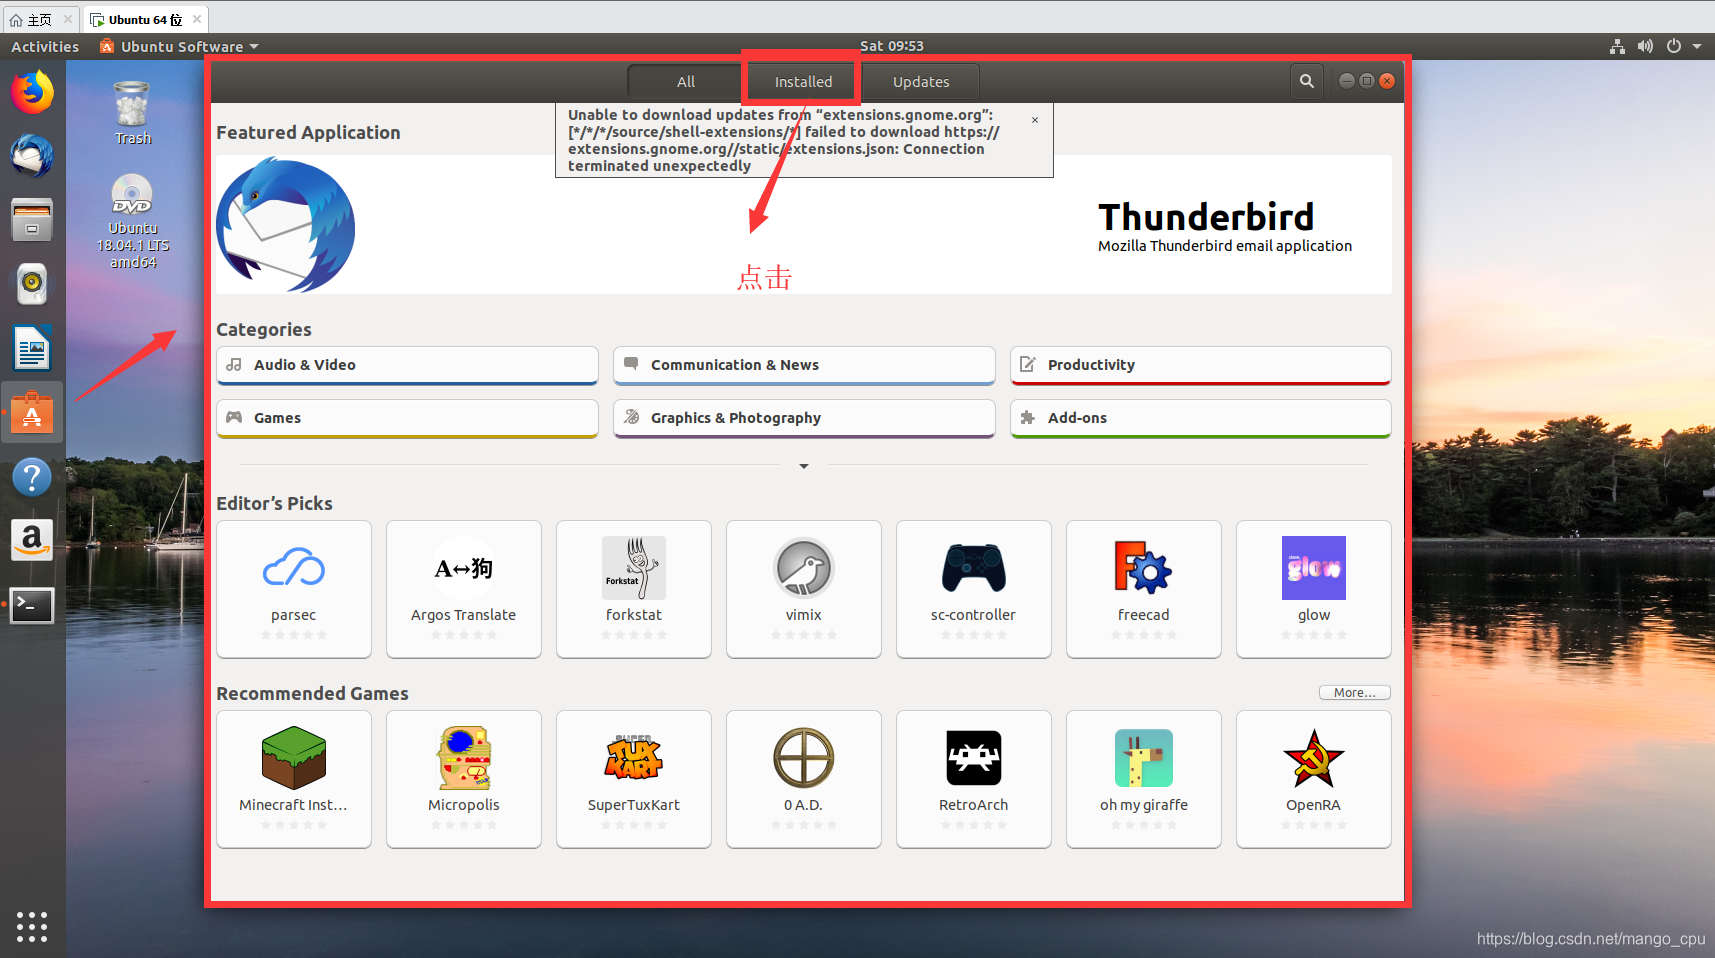Click the network status icon
The width and height of the screenshot is (1715, 958).
1617,46
